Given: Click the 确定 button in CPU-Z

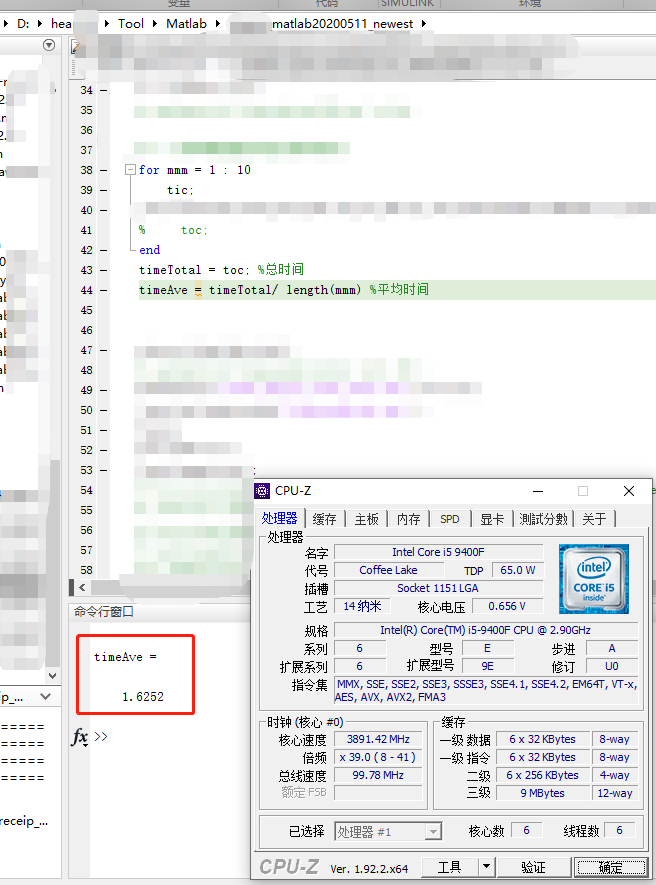Looking at the screenshot, I should click(611, 867).
